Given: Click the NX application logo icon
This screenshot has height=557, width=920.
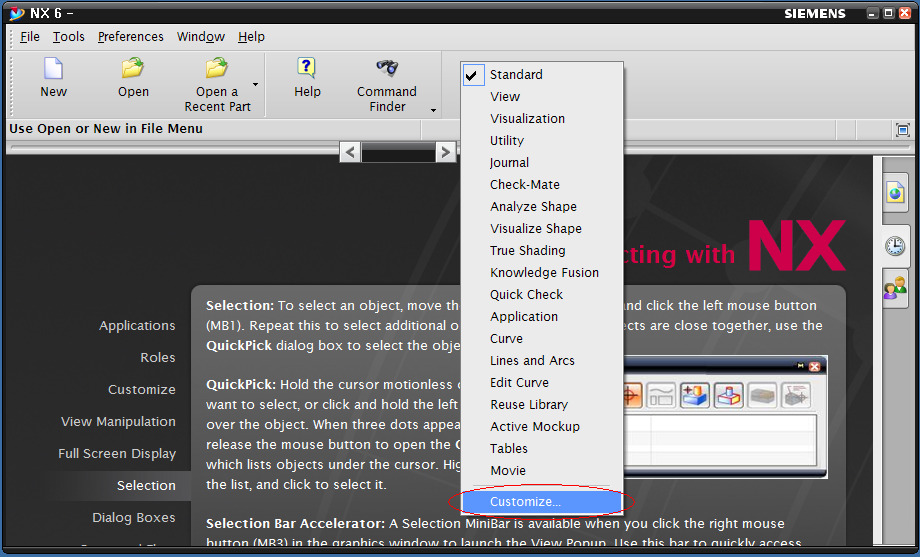Looking at the screenshot, I should (17, 13).
